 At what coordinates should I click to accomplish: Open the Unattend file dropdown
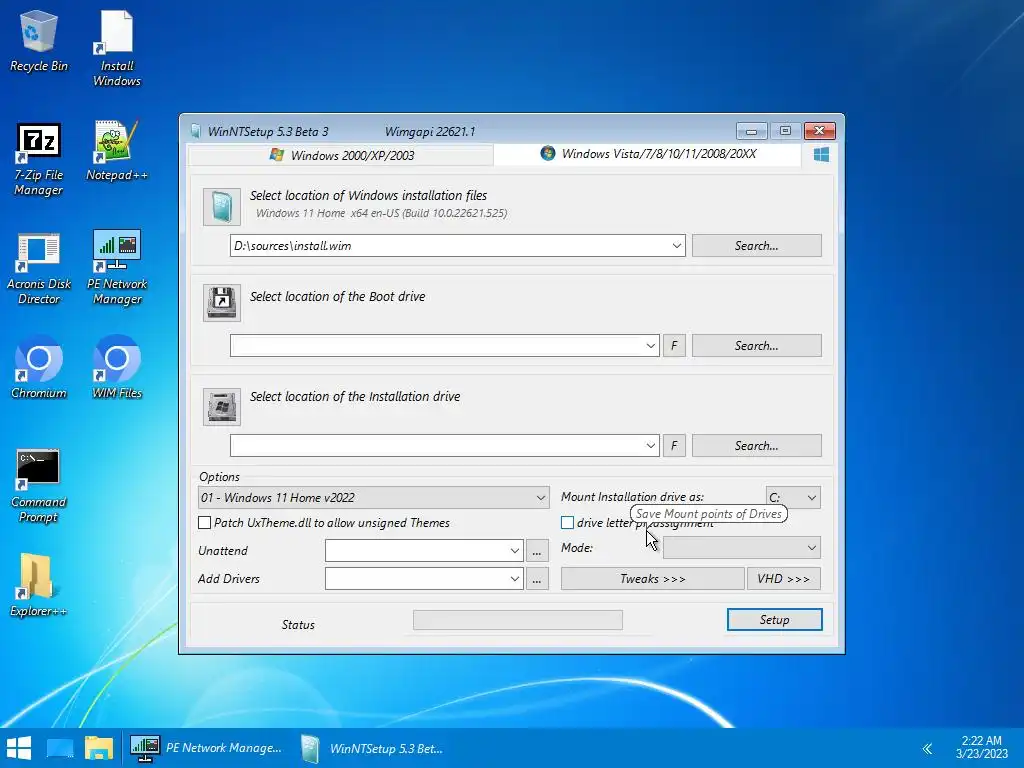pyautogui.click(x=515, y=551)
